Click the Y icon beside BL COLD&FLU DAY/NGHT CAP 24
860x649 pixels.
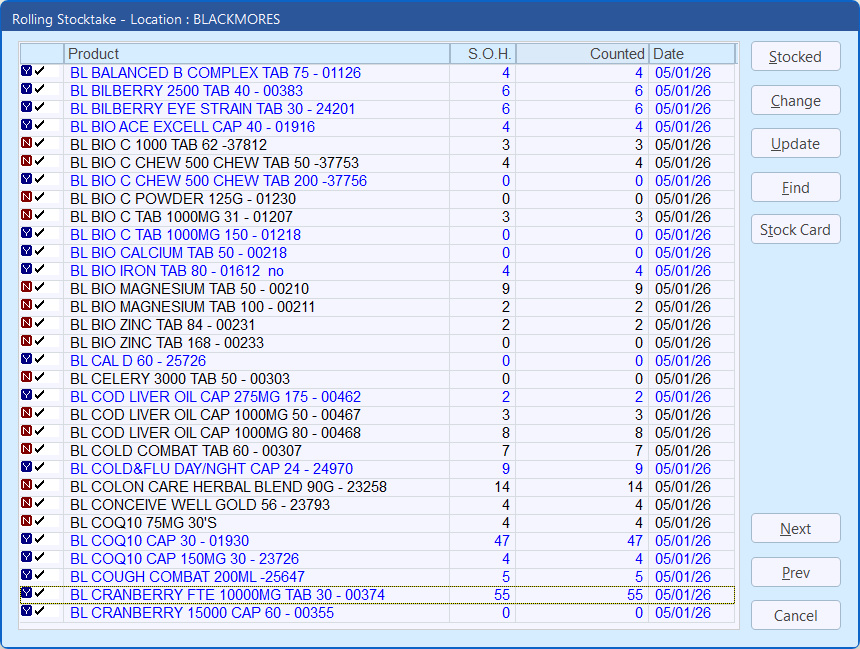[26, 469]
